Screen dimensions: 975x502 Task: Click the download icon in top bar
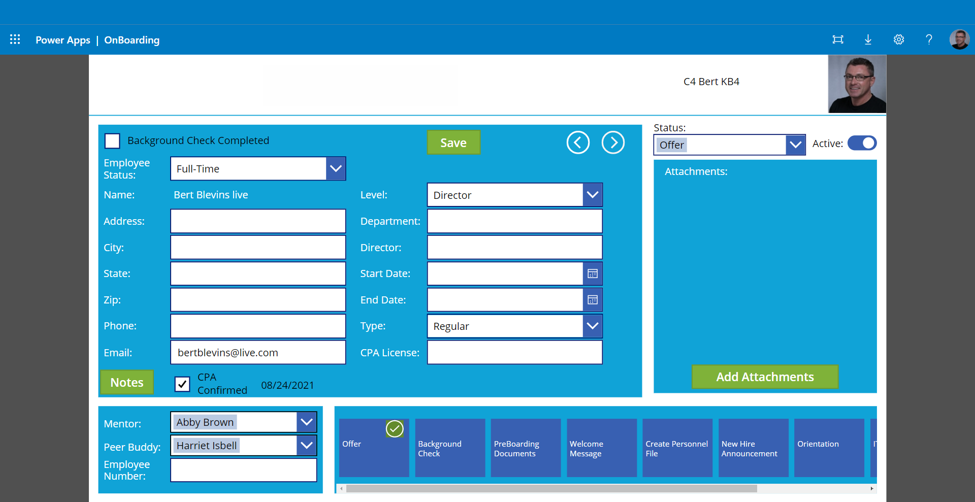click(868, 40)
